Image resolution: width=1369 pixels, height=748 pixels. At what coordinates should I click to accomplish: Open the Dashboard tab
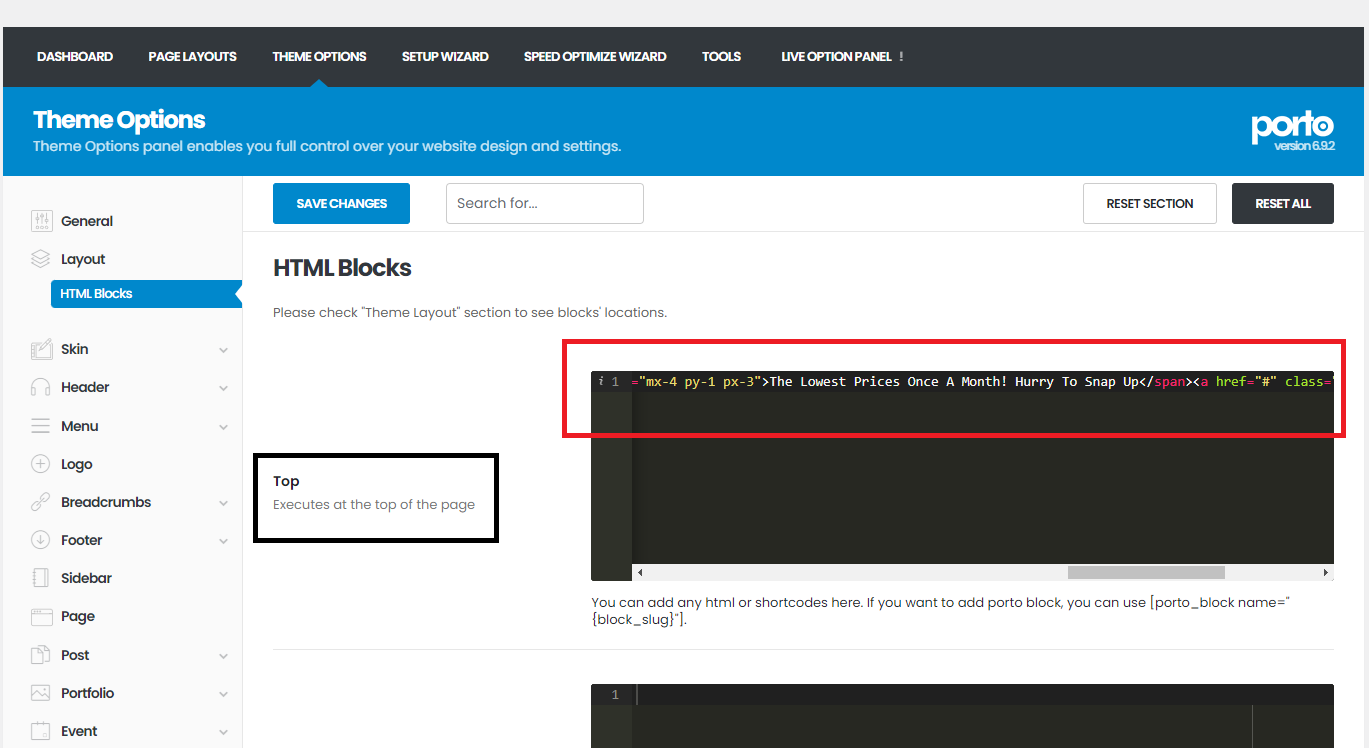pyautogui.click(x=75, y=57)
